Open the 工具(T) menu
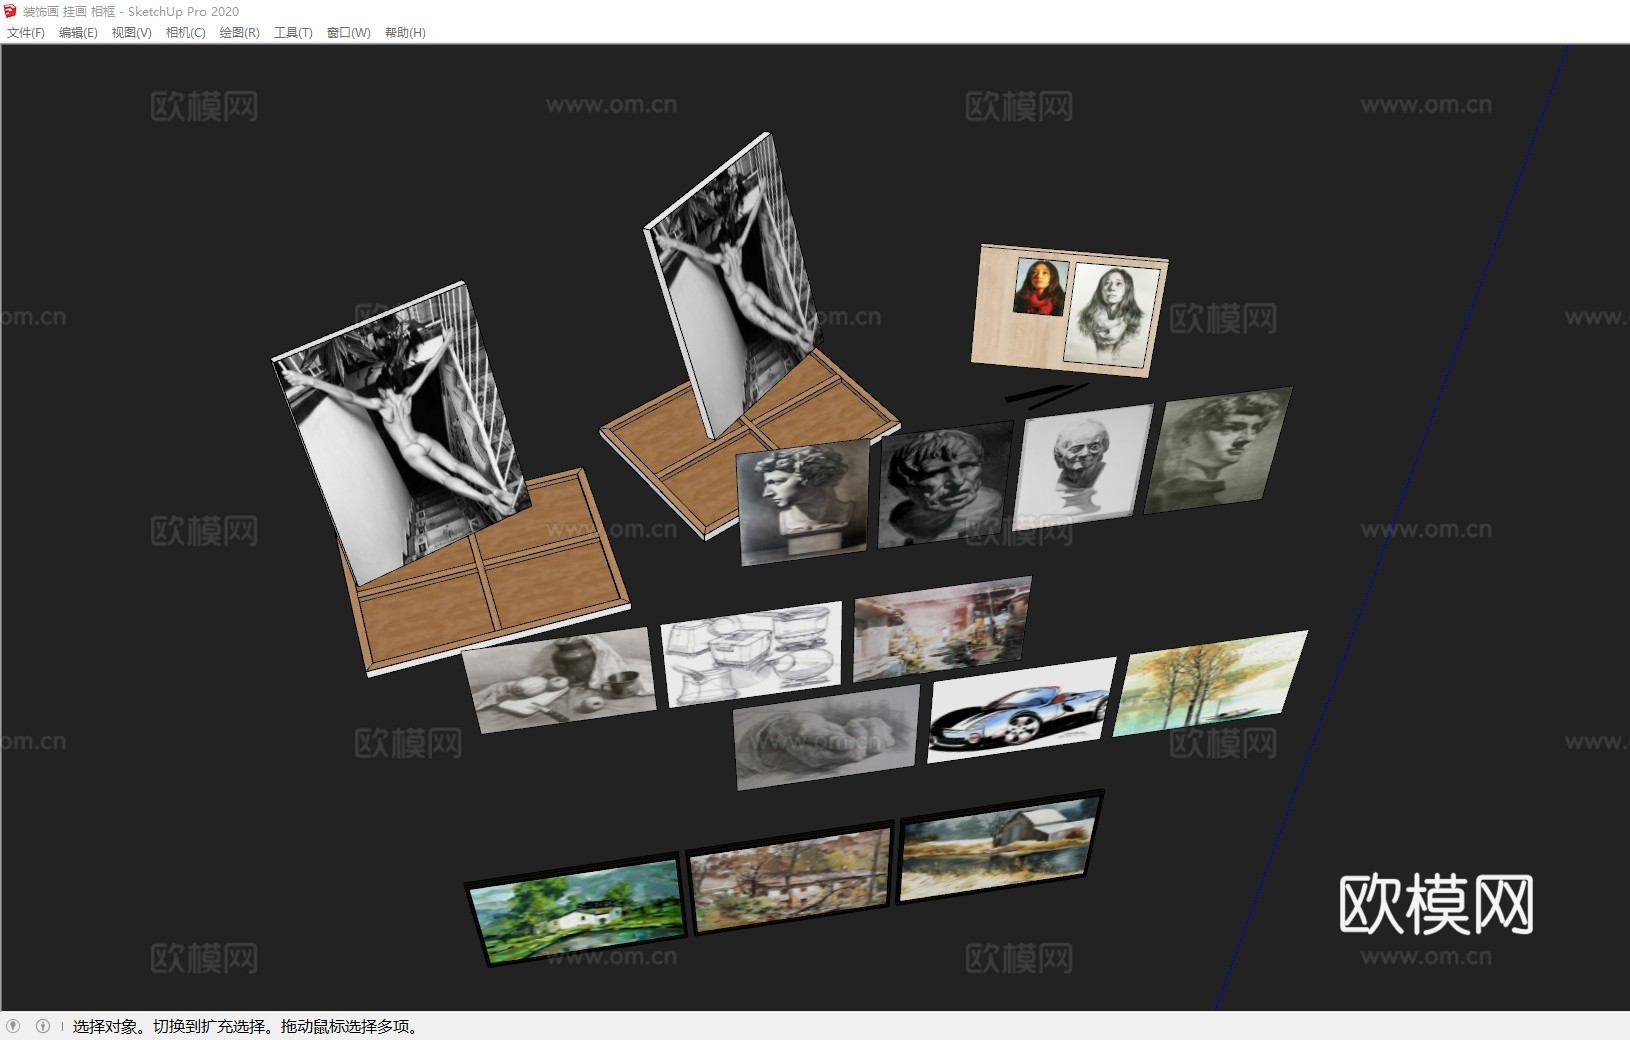Screen dimensions: 1630x1040 click(x=293, y=33)
